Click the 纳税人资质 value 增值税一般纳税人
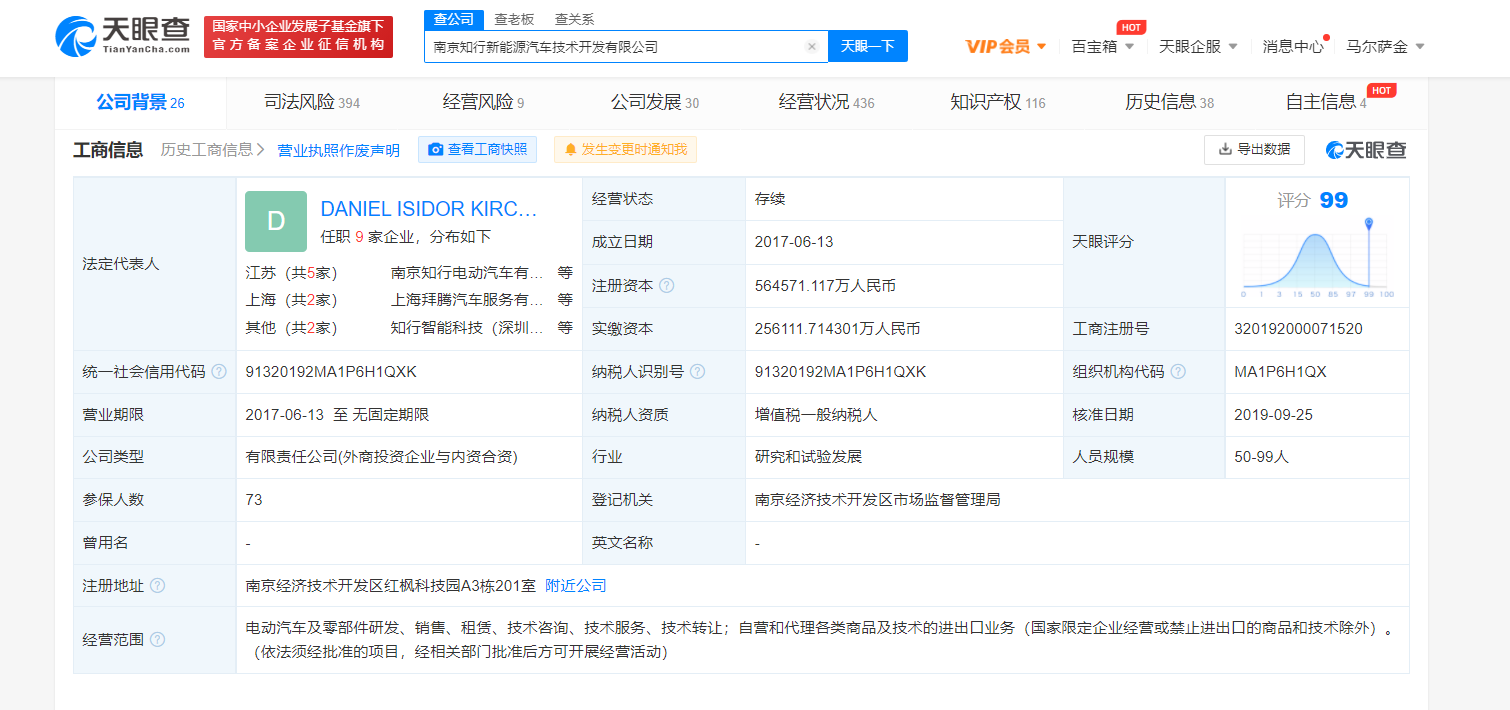The image size is (1510, 710). 816,415
